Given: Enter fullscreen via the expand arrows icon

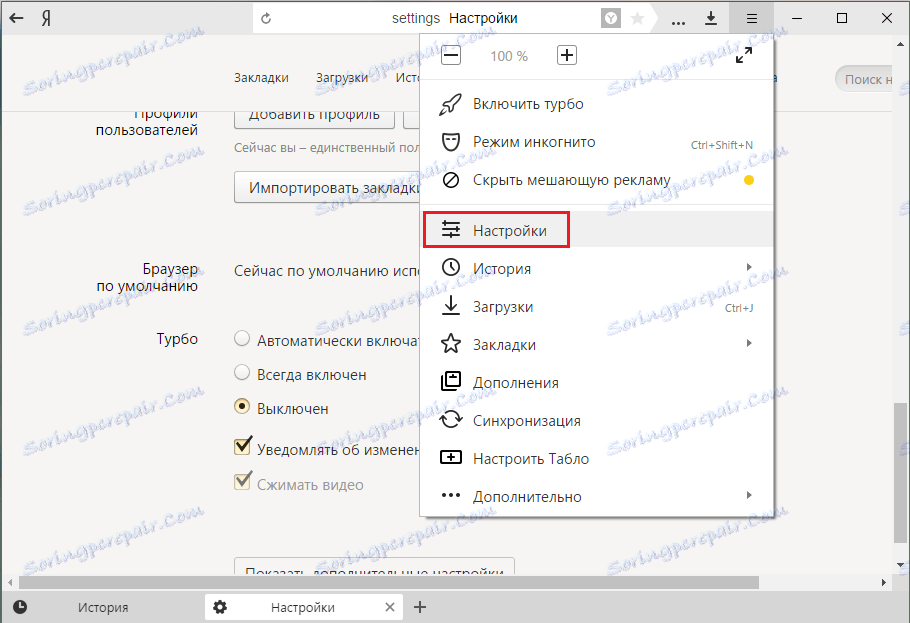Looking at the screenshot, I should click(x=744, y=55).
